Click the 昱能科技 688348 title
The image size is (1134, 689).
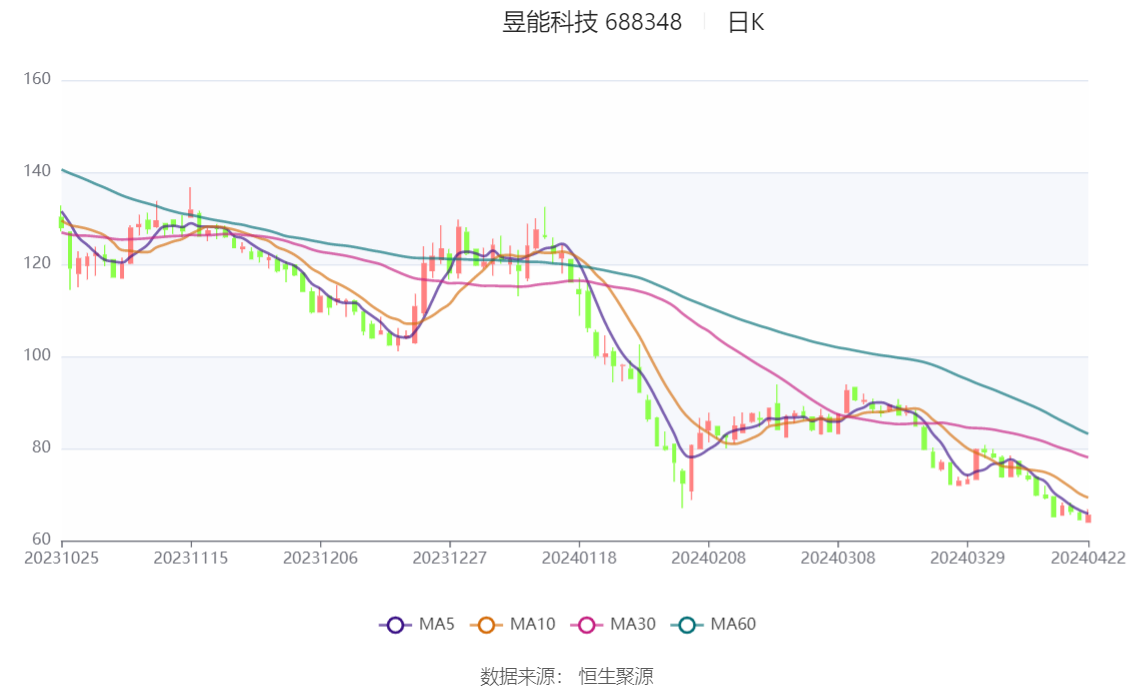click(592, 23)
